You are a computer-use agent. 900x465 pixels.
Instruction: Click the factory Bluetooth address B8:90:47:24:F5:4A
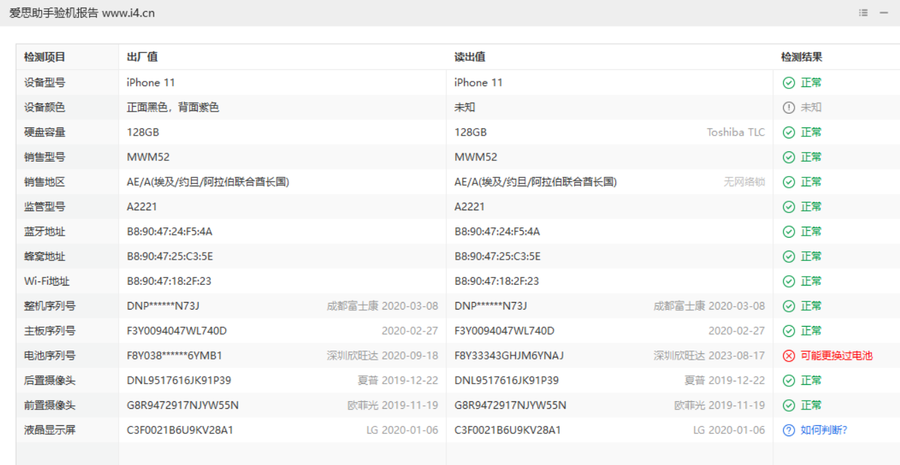pos(170,232)
